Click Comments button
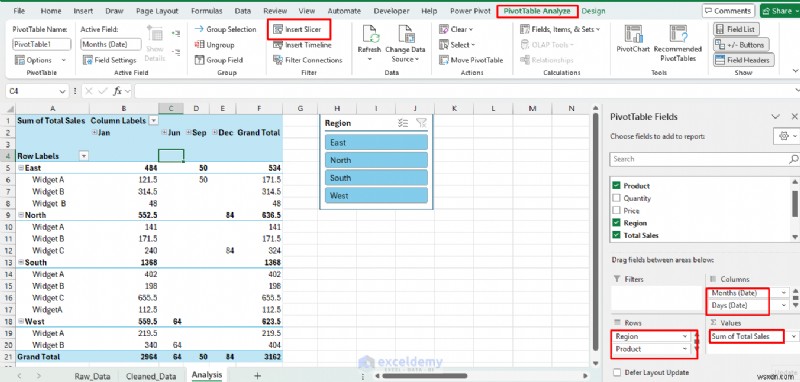Image resolution: width=800 pixels, height=382 pixels. (x=728, y=11)
